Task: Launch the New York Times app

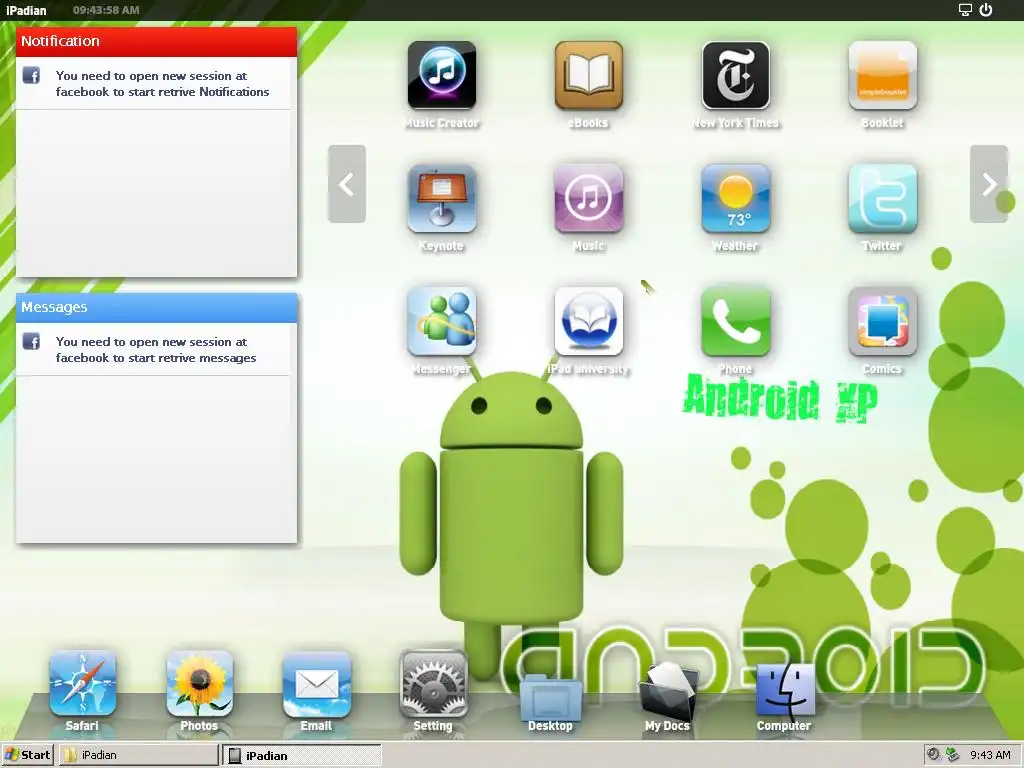Action: pos(735,75)
